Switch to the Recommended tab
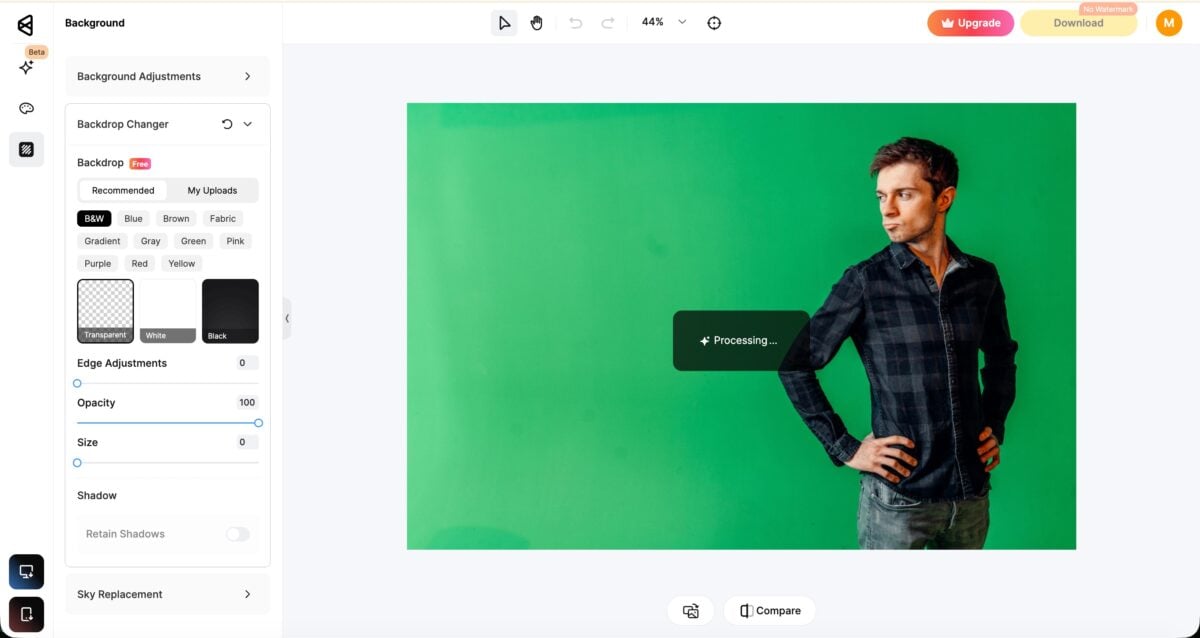Screen dimensions: 1200x638 coord(122,189)
